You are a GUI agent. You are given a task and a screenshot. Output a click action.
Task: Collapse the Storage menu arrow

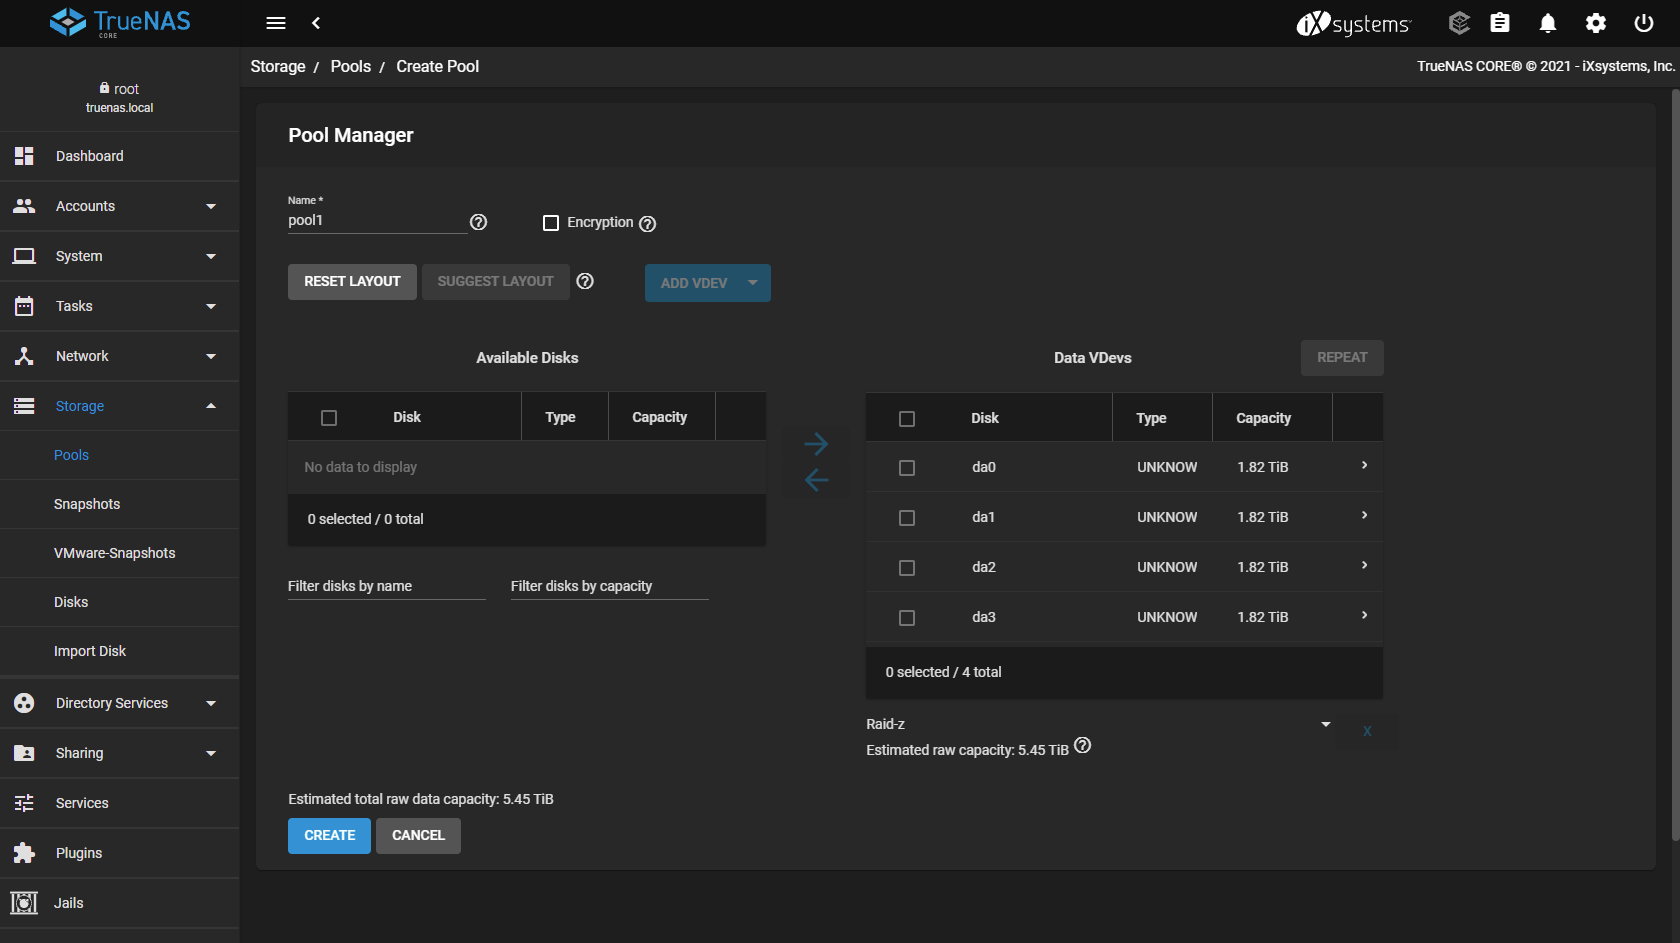tap(211, 406)
